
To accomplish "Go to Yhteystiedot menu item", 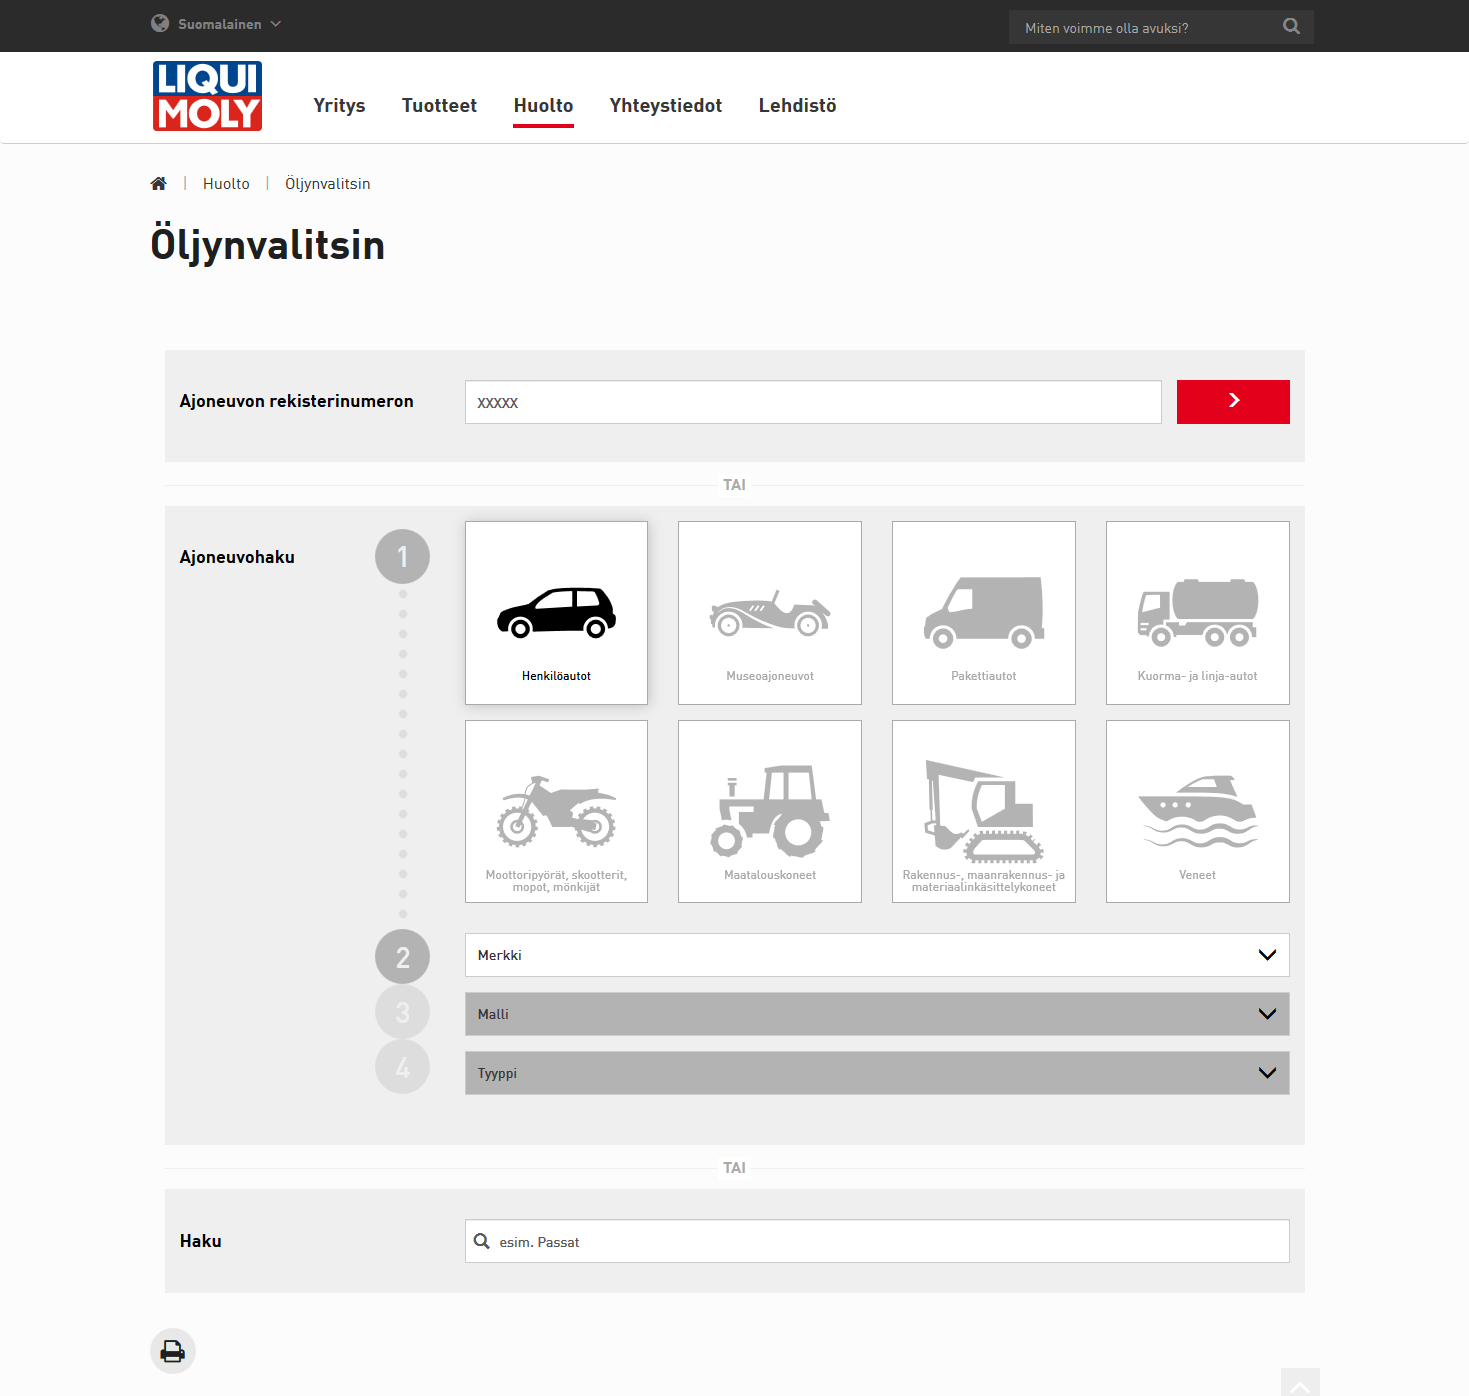I will click(665, 106).
